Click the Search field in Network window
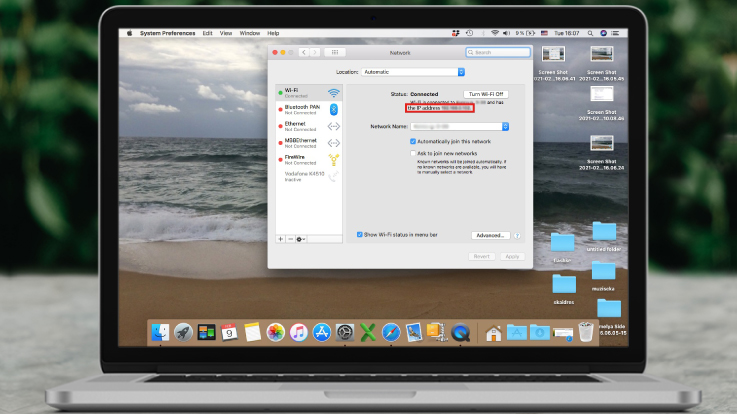This screenshot has height=414, width=737. point(495,52)
